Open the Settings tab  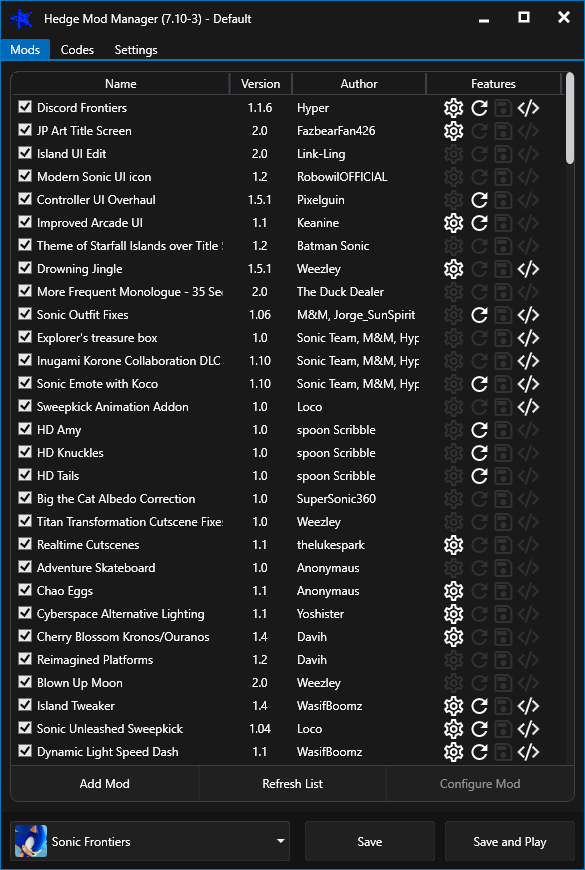tap(135, 49)
